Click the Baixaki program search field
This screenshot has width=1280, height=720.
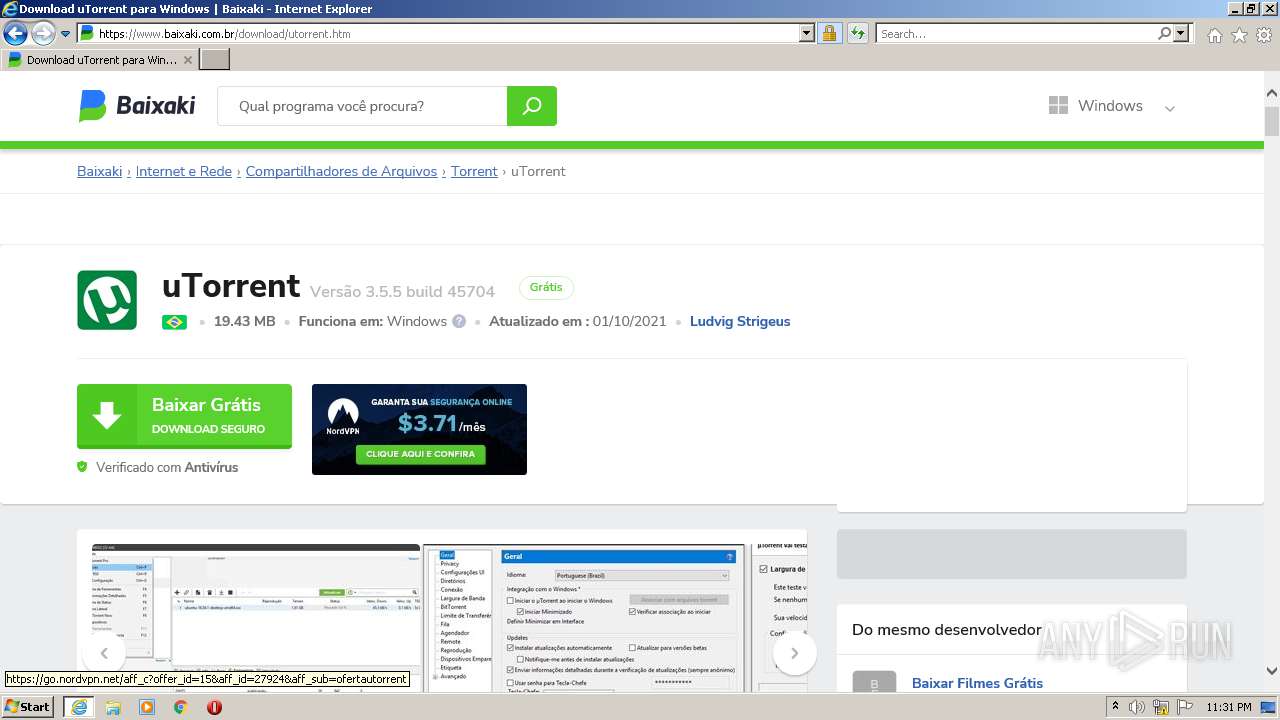point(362,106)
